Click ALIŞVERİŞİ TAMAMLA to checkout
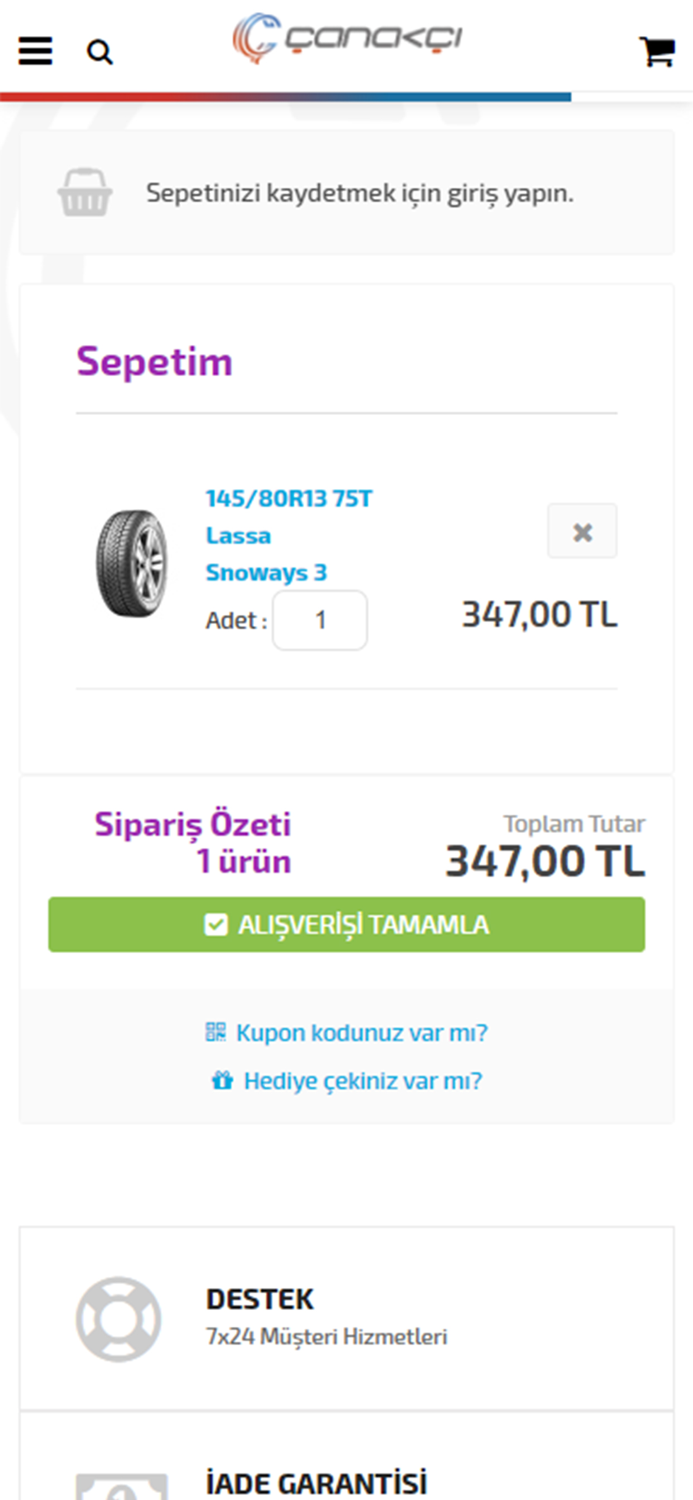Viewport: 693px width, 1500px height. coord(346,924)
